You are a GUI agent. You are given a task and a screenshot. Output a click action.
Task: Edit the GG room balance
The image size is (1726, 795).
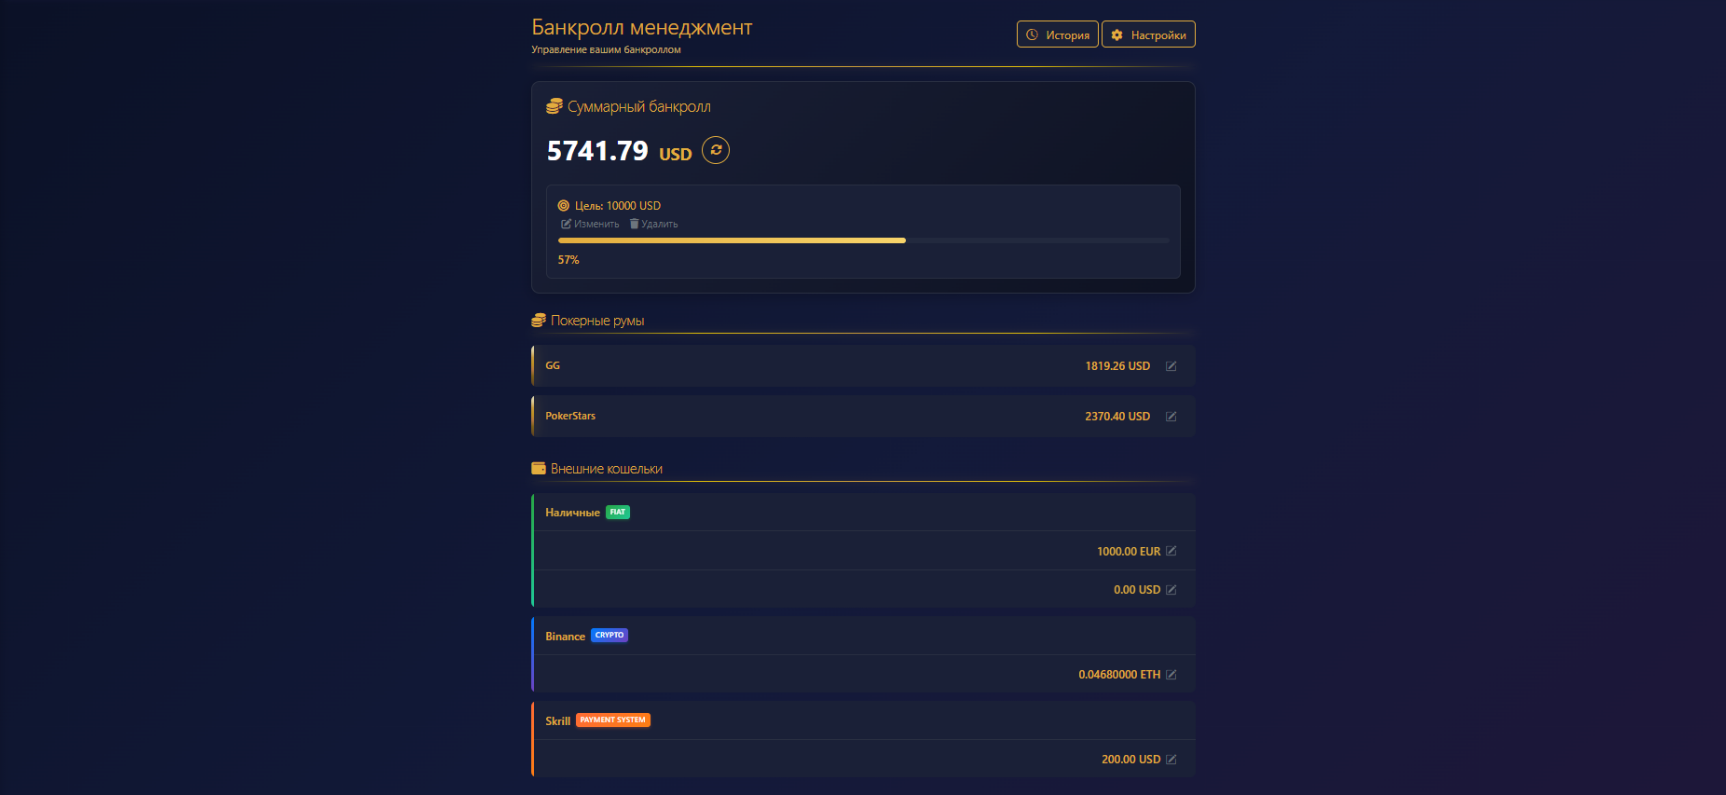(x=1171, y=366)
